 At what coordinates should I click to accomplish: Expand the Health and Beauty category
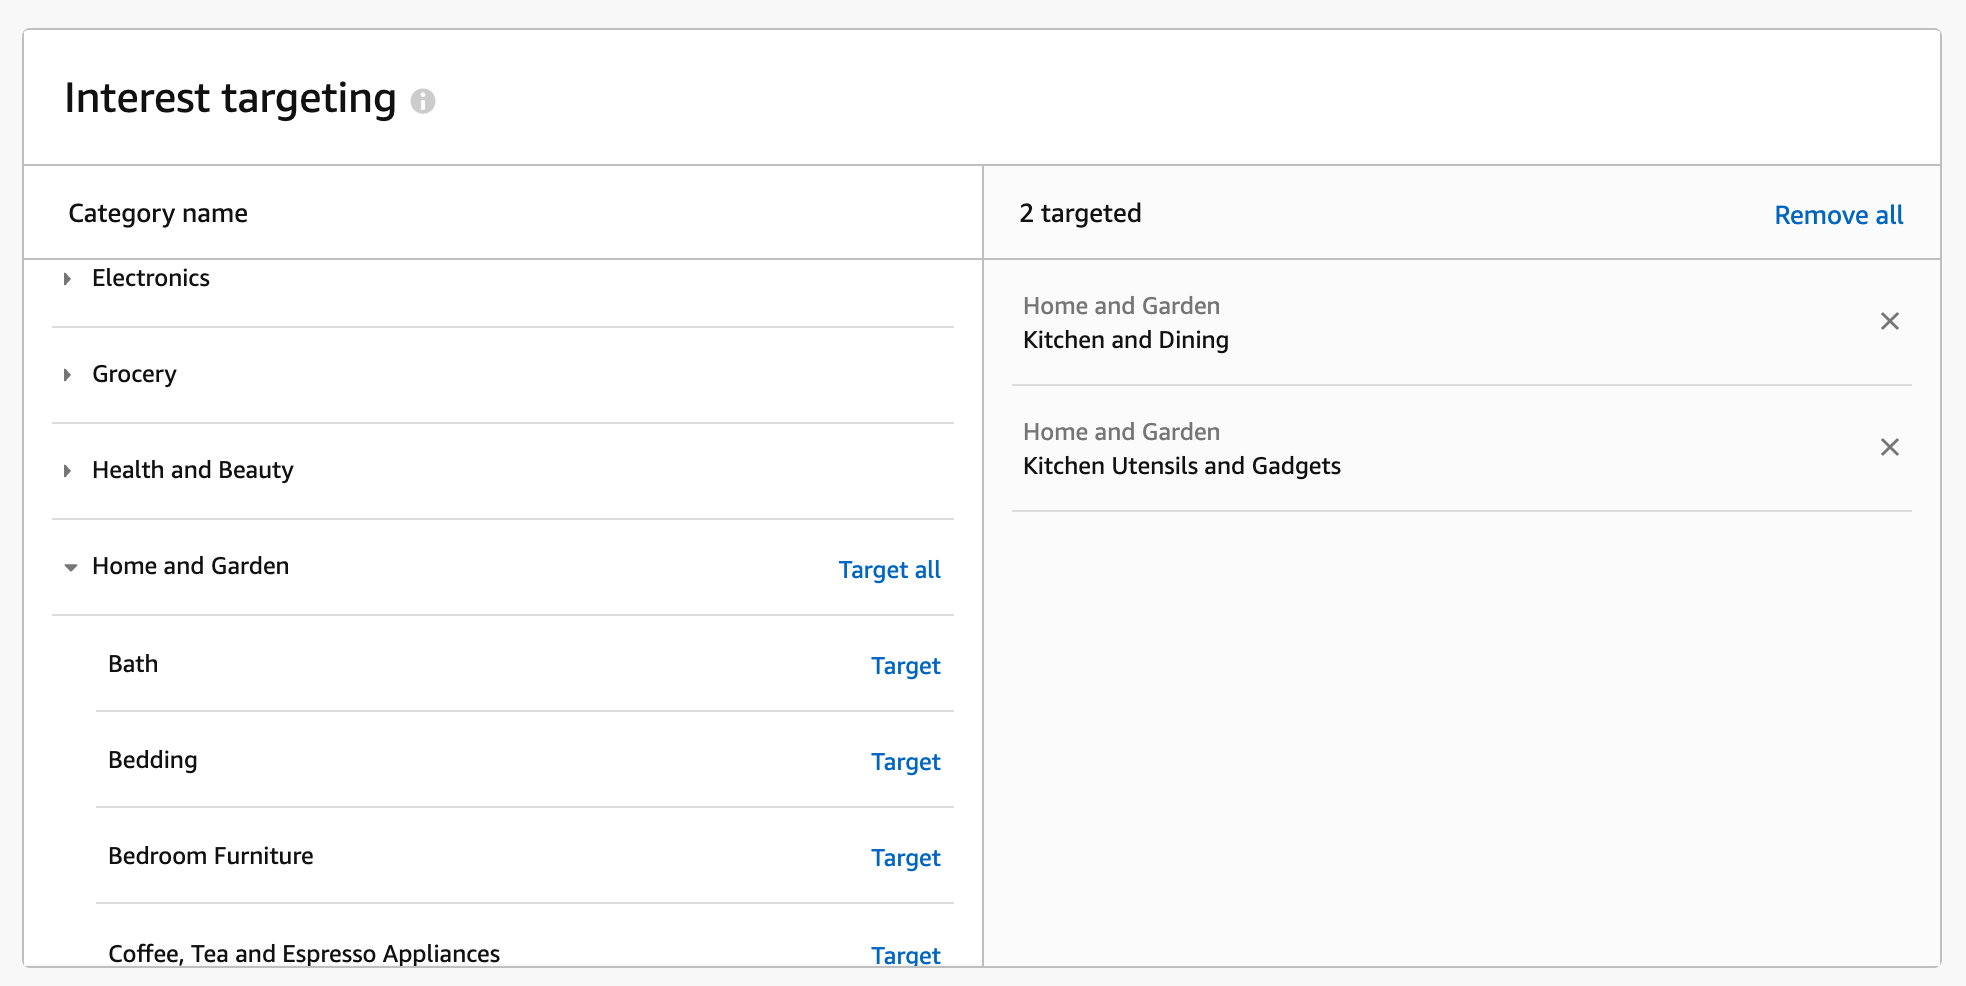[67, 471]
